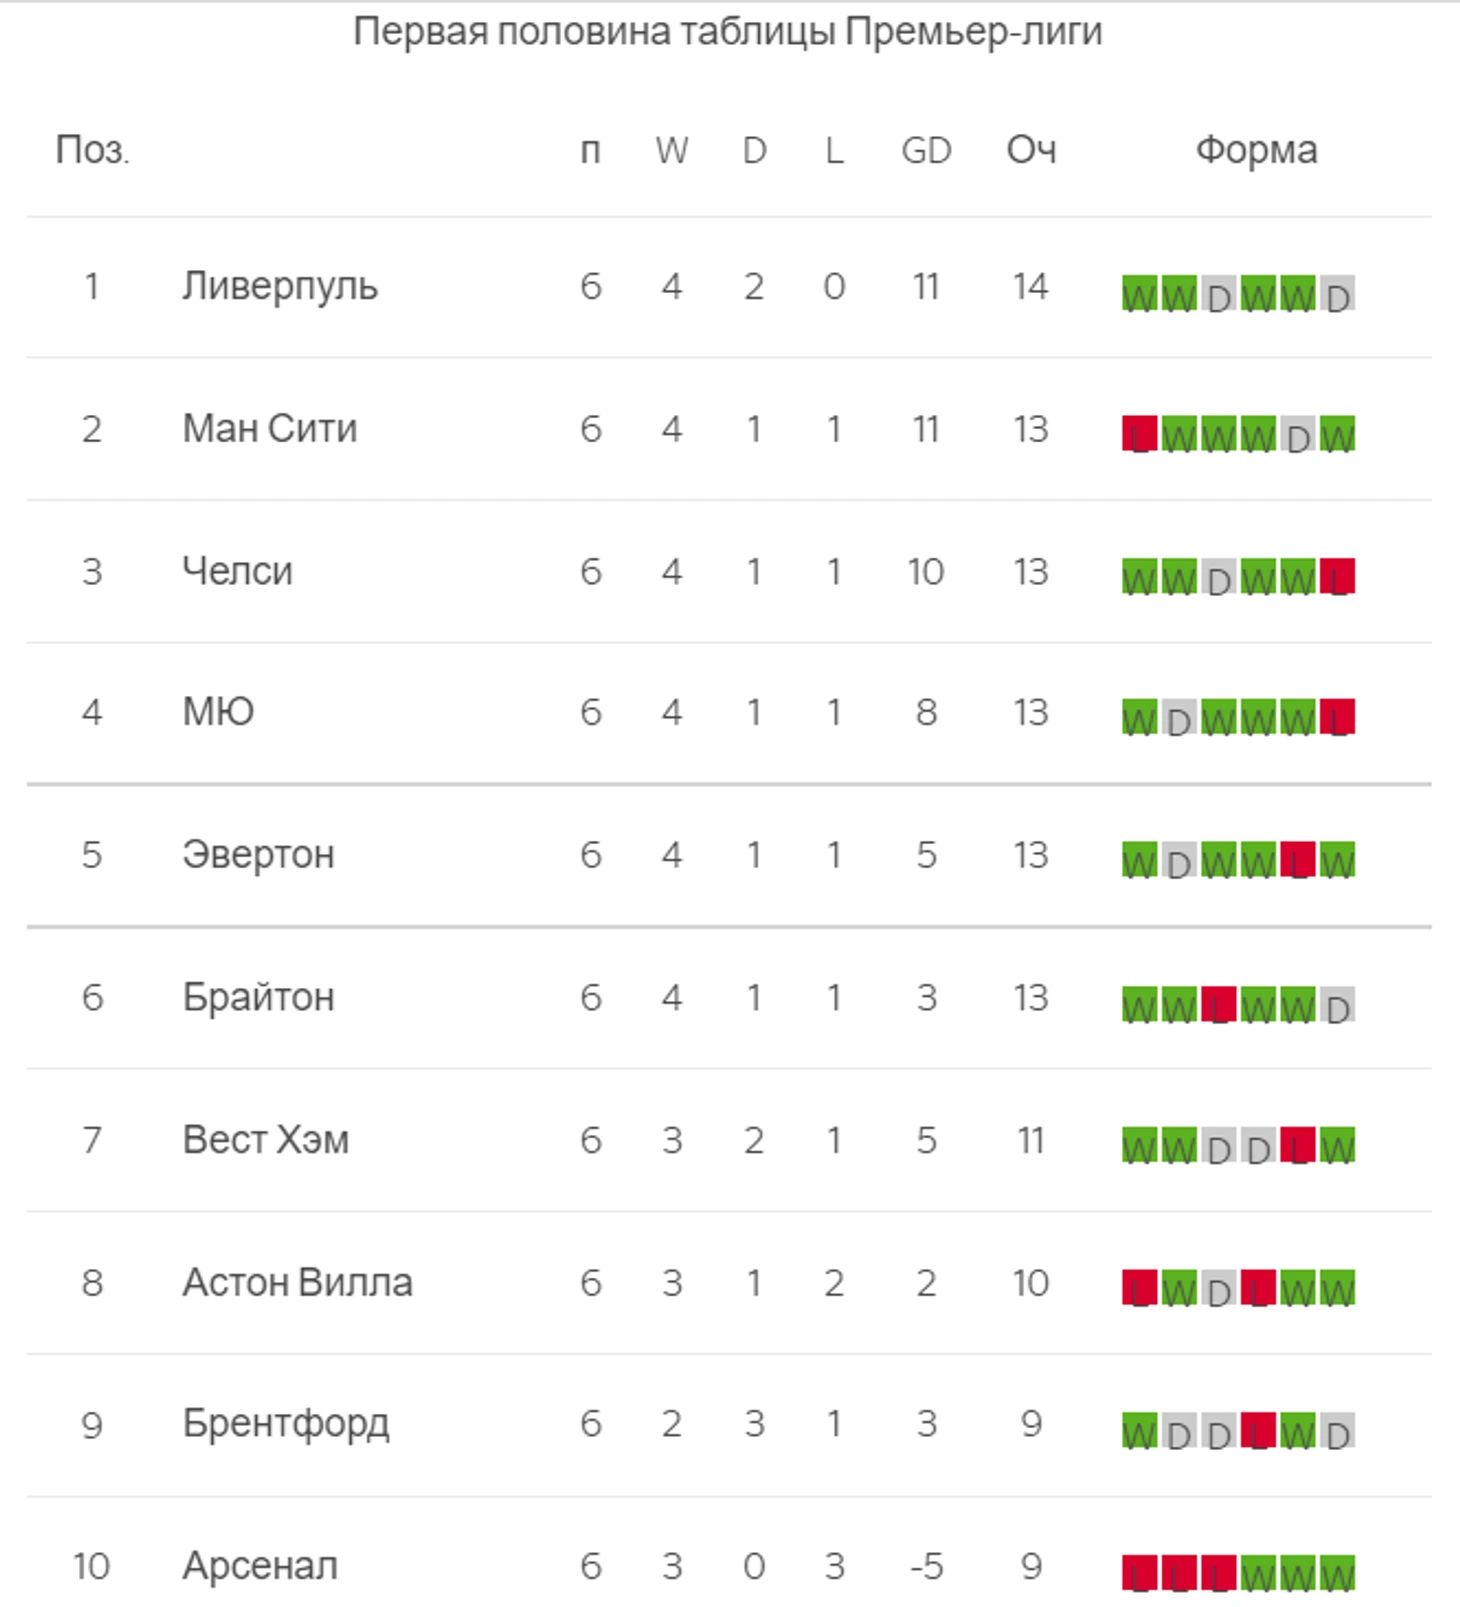1460x1607 pixels.
Task: Select Арсенал's goal difference value -5
Action: pos(926,1566)
